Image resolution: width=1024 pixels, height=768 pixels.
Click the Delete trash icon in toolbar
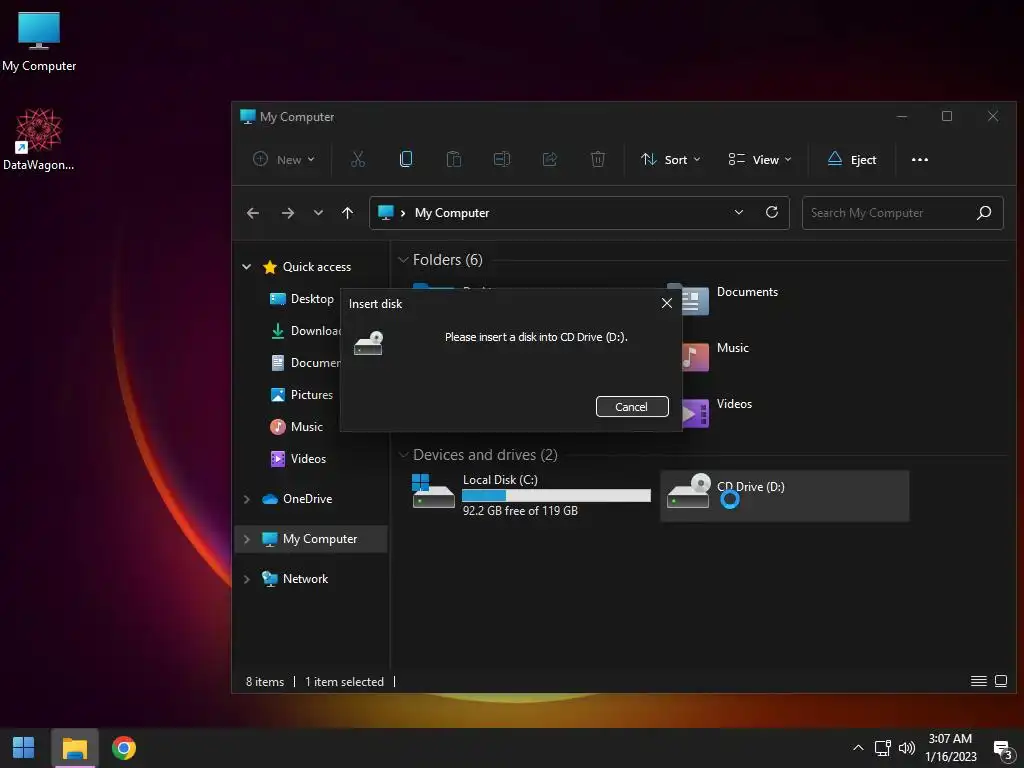(598, 159)
